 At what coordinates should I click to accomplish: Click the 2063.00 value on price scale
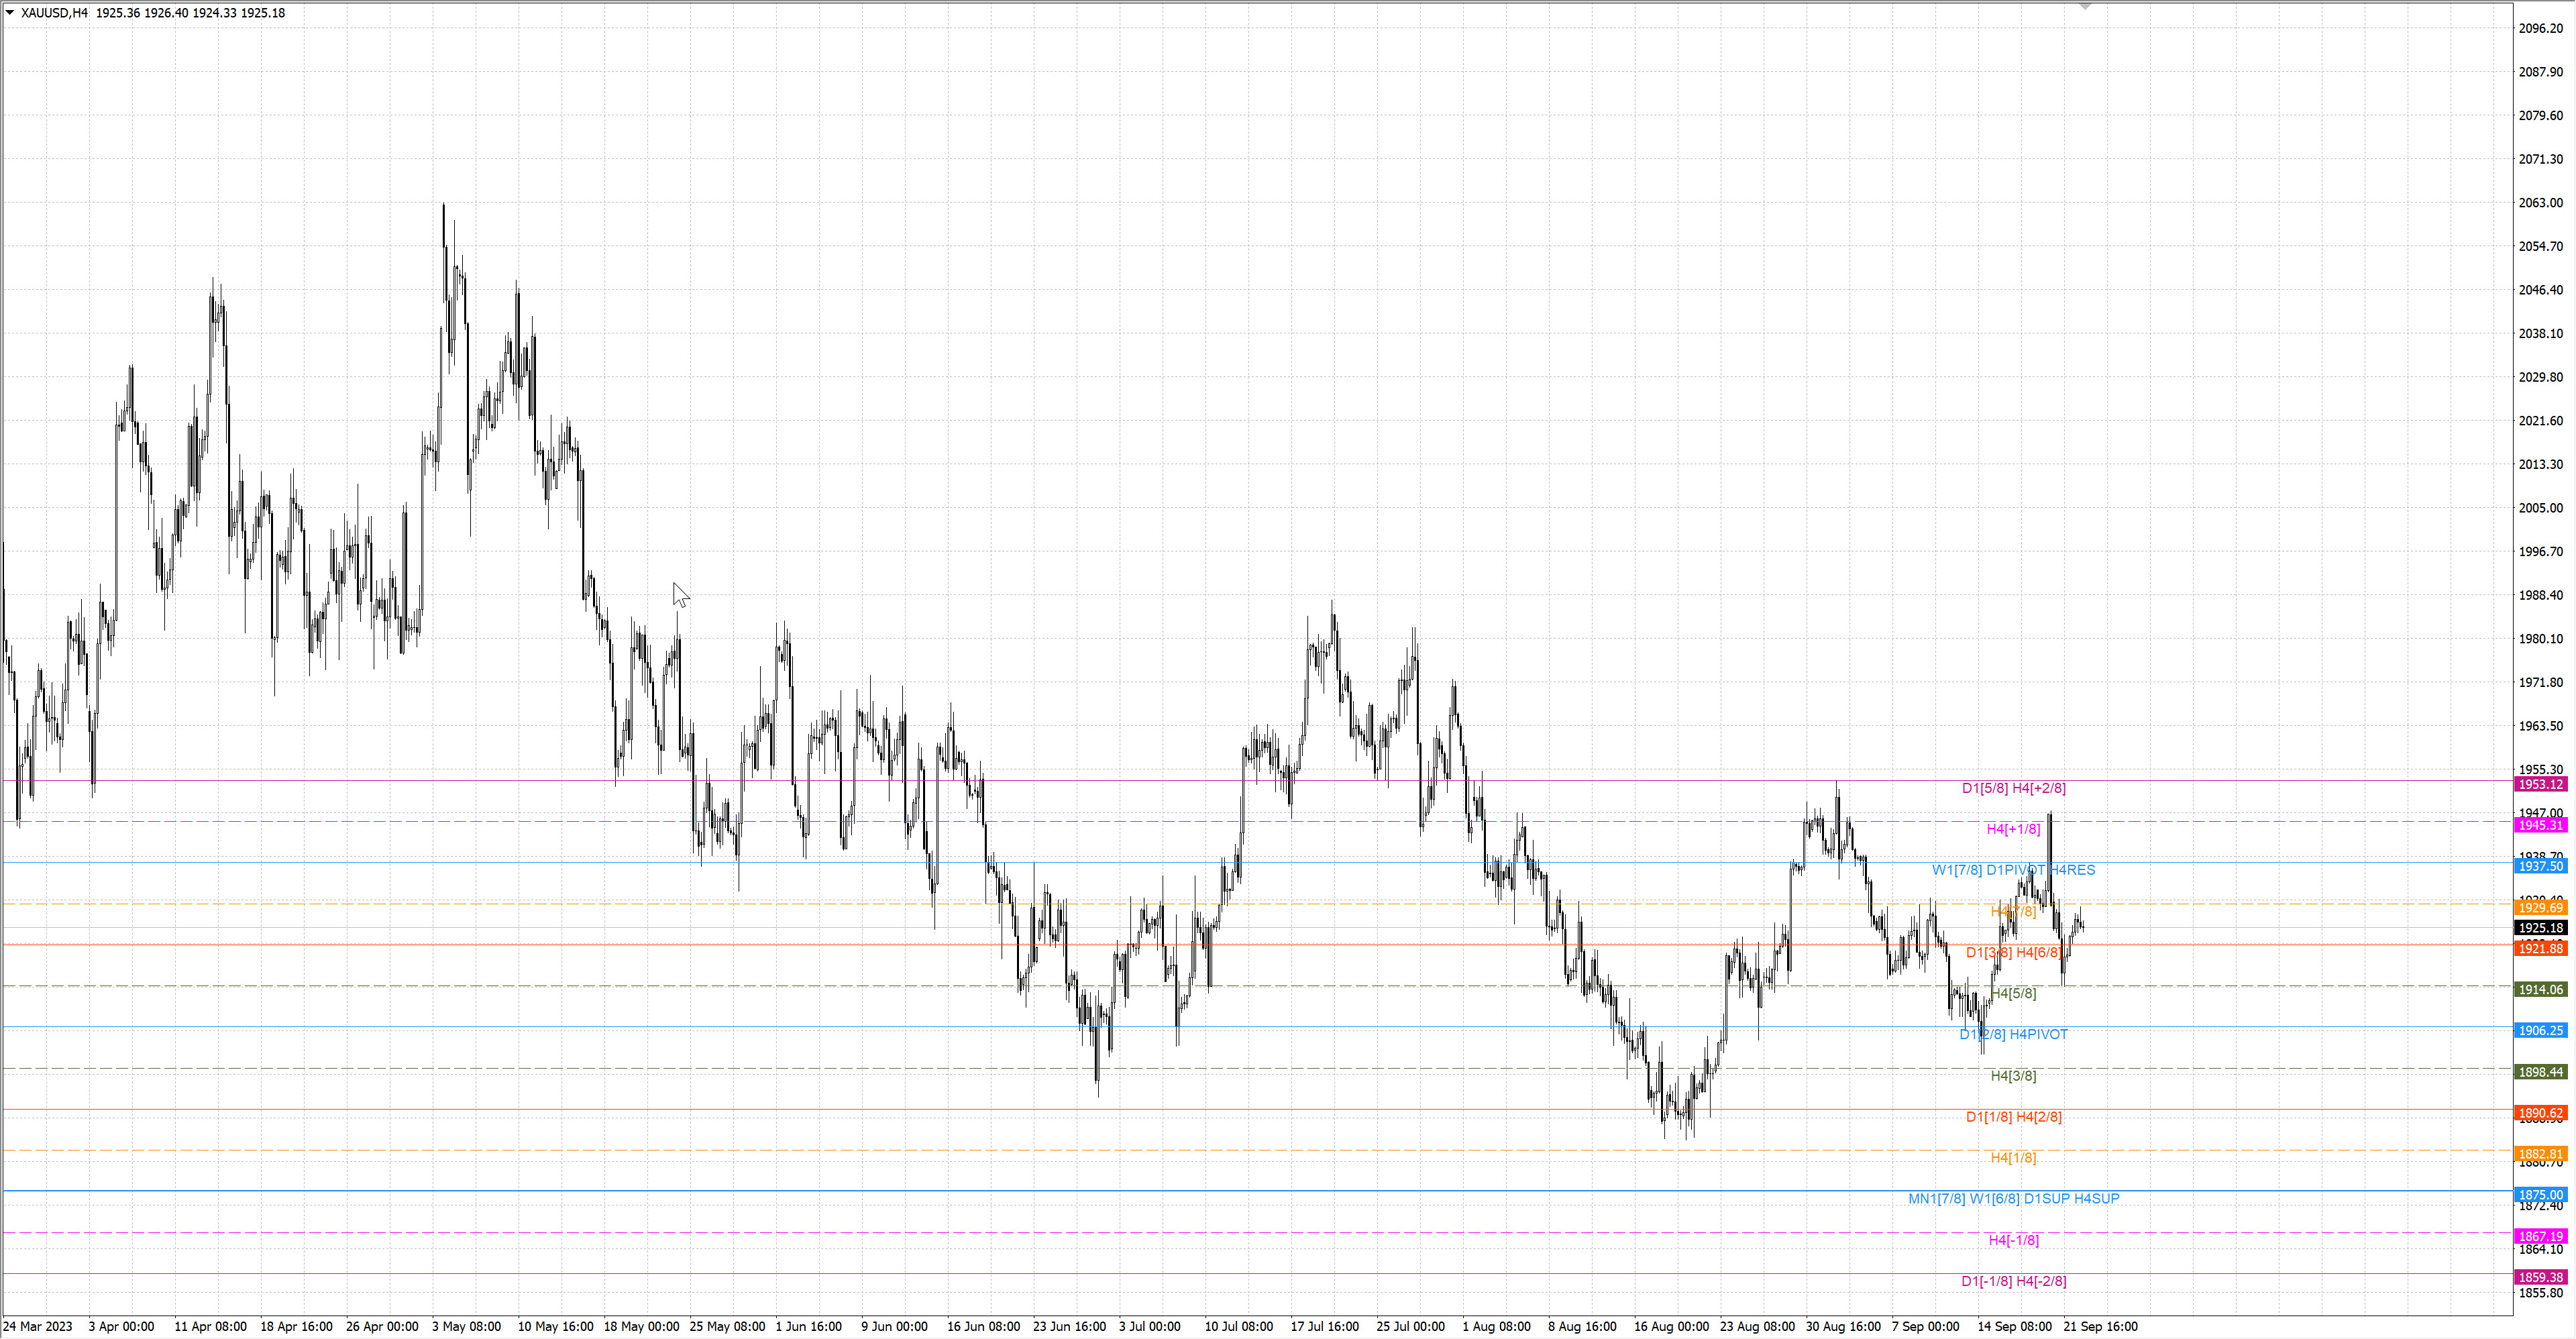pyautogui.click(x=2540, y=203)
